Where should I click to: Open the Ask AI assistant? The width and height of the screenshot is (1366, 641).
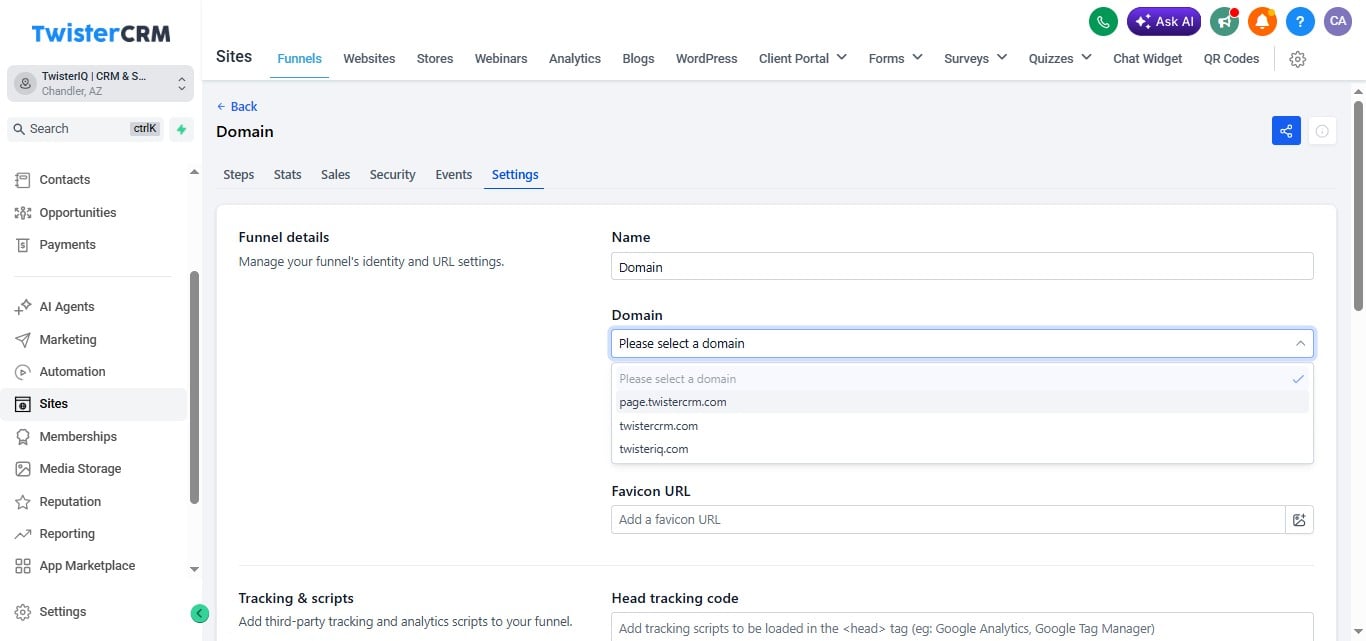[1164, 21]
